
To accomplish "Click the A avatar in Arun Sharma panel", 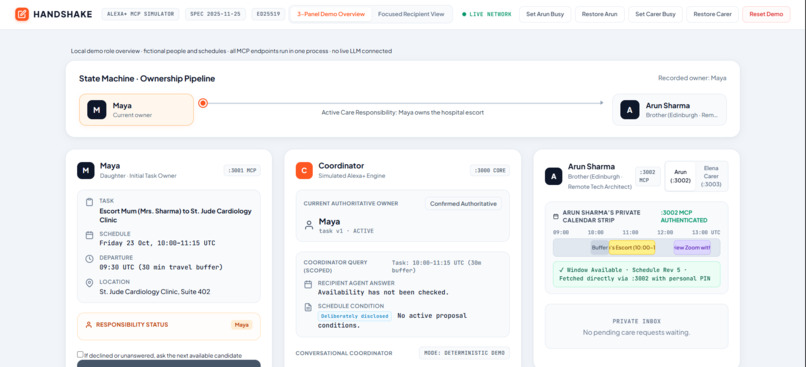I will point(554,176).
